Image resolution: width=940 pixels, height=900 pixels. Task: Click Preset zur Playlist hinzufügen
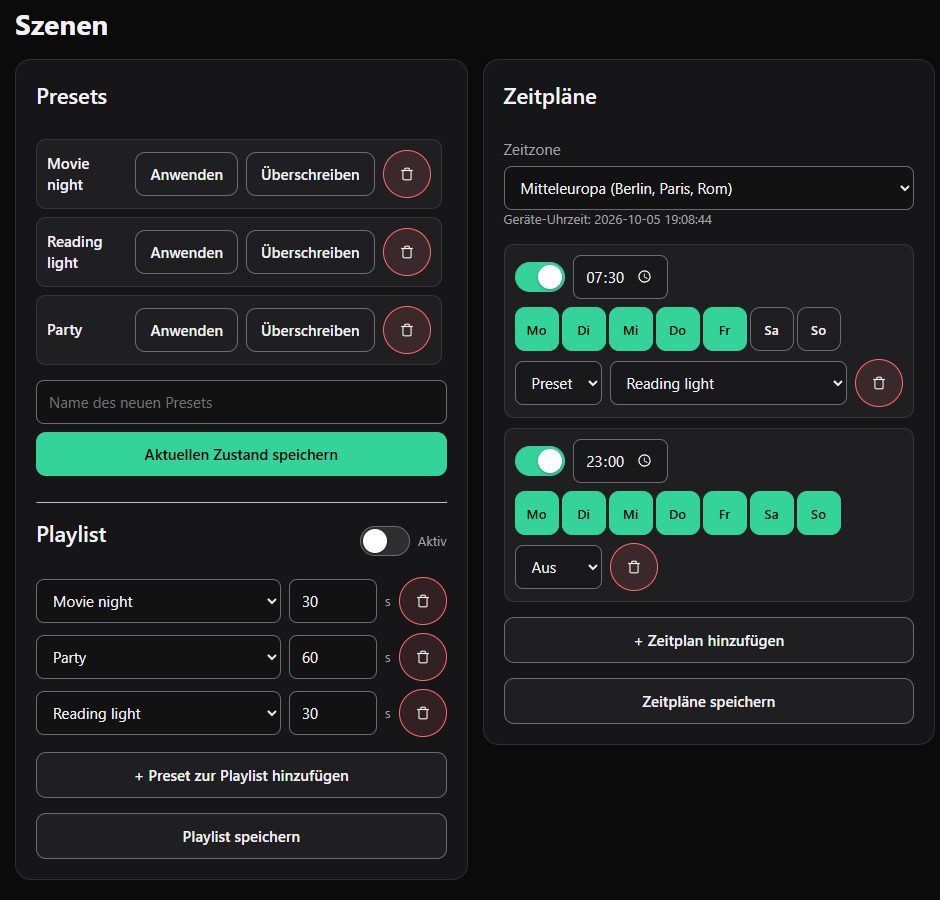click(x=242, y=775)
